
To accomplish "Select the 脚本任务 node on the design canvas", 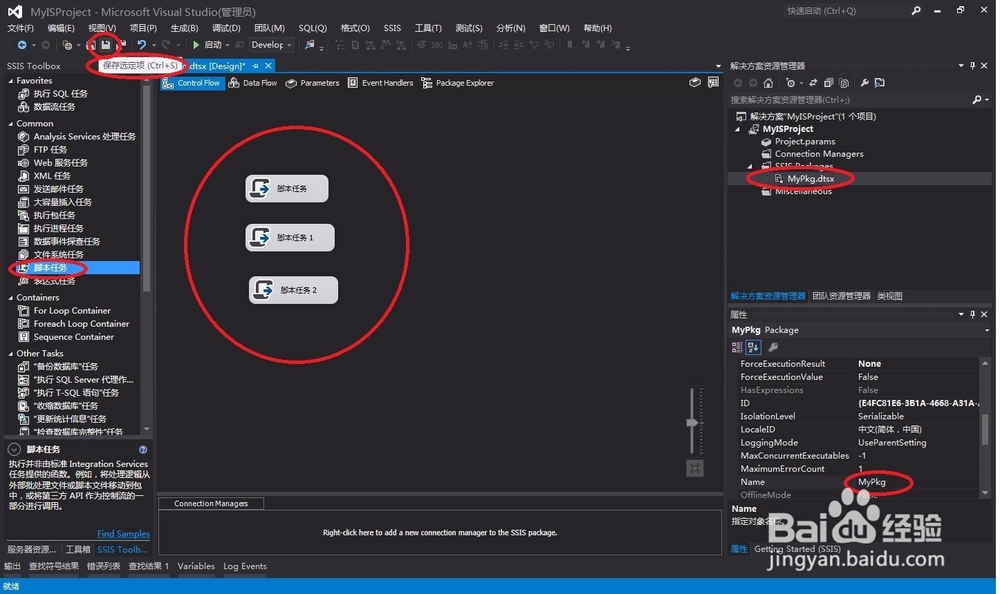I will 287,188.
